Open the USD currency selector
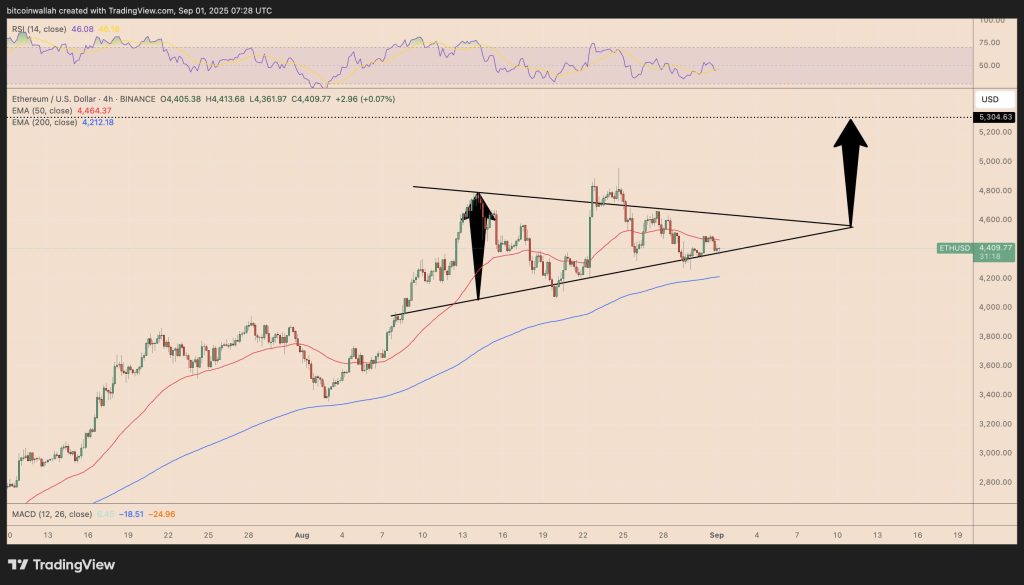This screenshot has height=585, width=1024. tap(988, 99)
